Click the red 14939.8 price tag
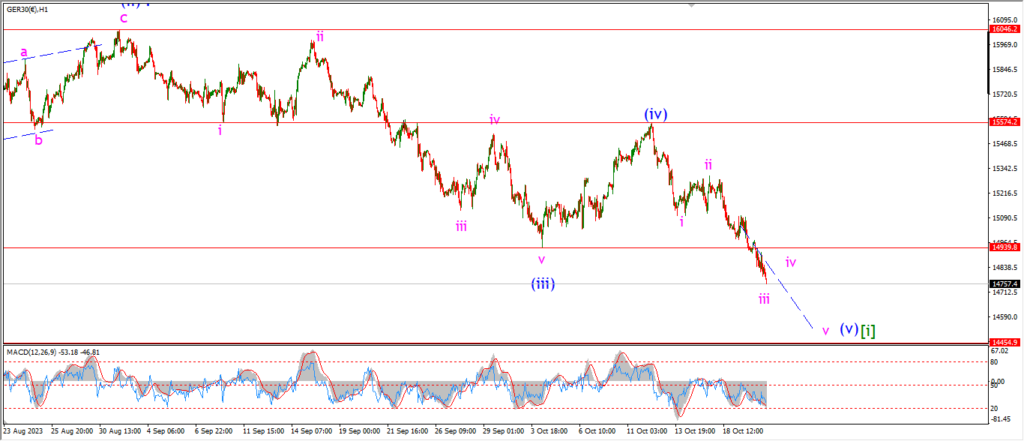The width and height of the screenshot is (1024, 441). [x=1004, y=247]
